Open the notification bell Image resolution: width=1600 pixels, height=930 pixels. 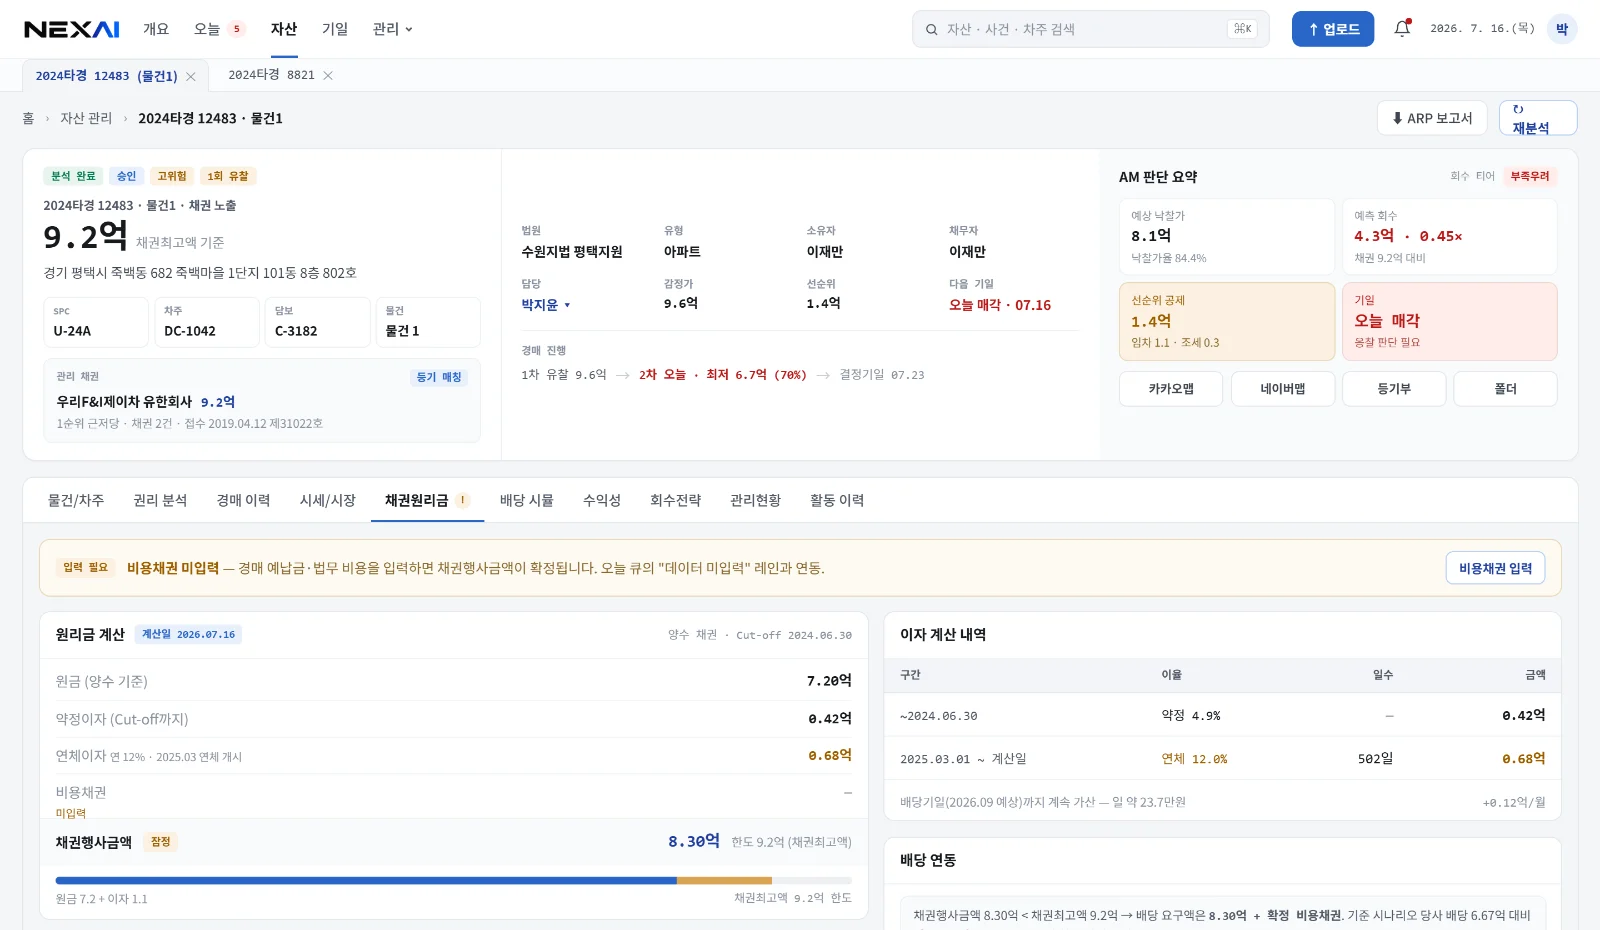point(1402,28)
